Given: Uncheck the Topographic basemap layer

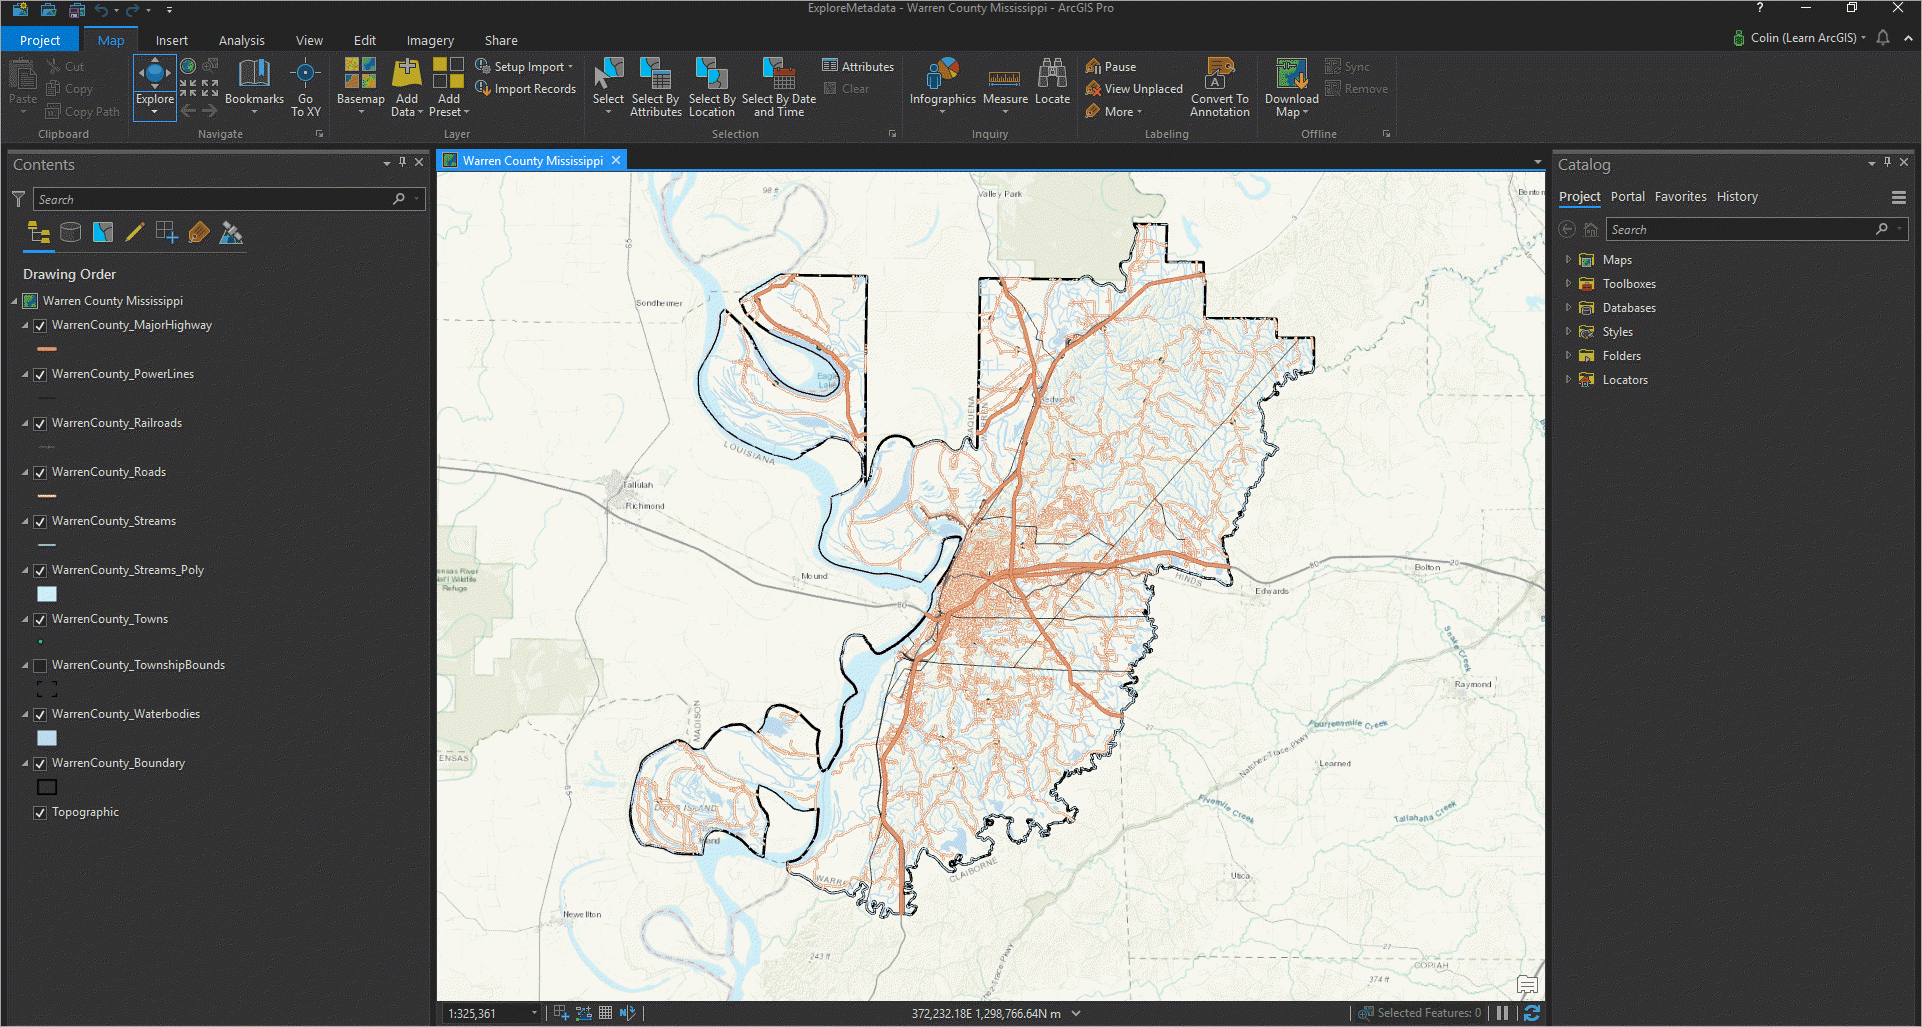Looking at the screenshot, I should (x=40, y=813).
